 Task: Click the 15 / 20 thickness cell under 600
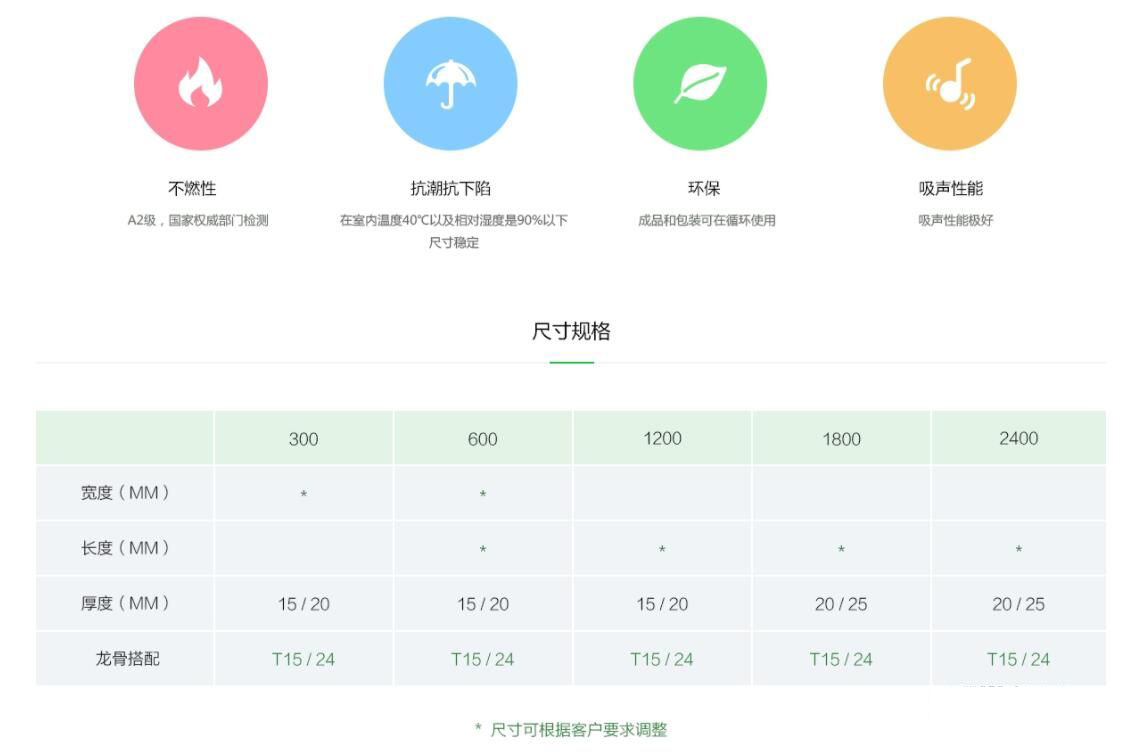click(x=482, y=604)
